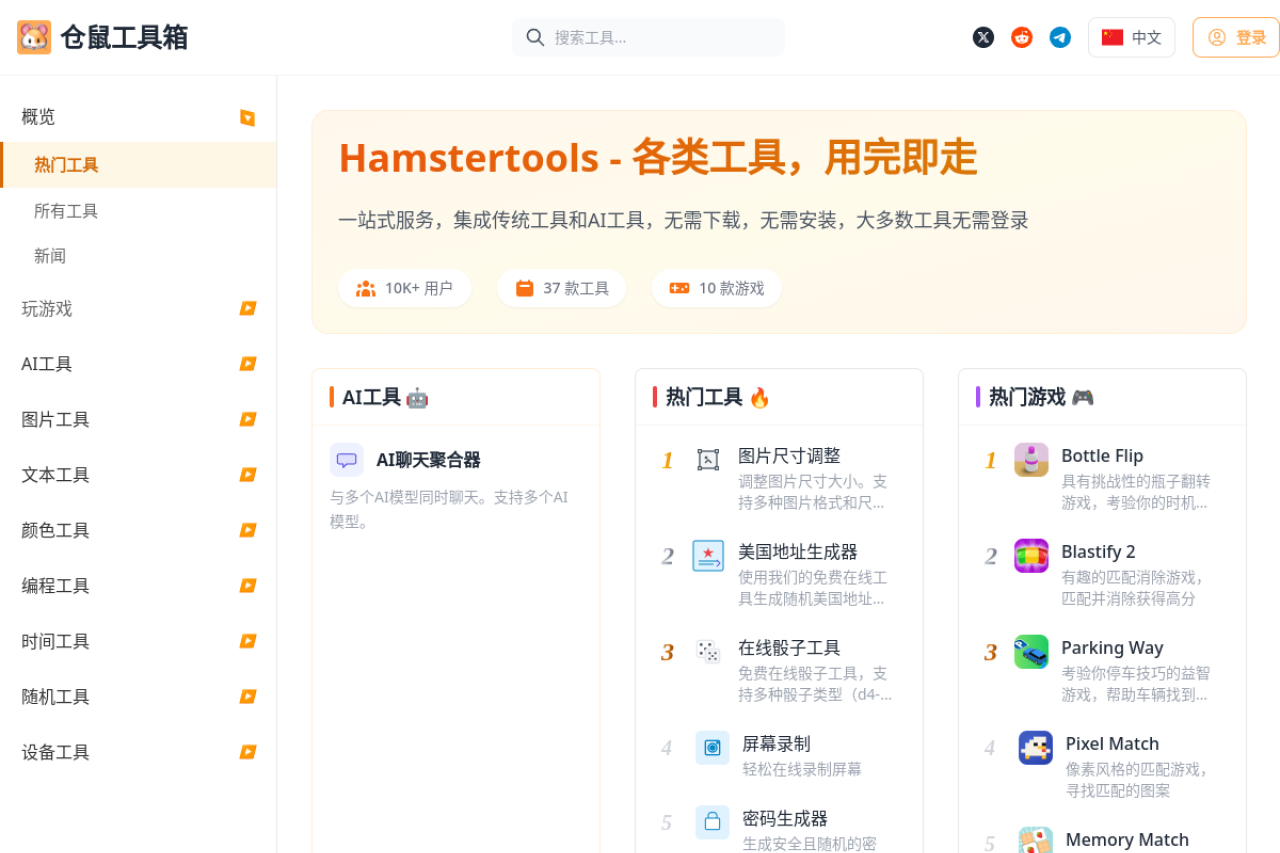Open the AI聊天聚合器 link
Screen dimensions: 1280x853
tap(428, 460)
